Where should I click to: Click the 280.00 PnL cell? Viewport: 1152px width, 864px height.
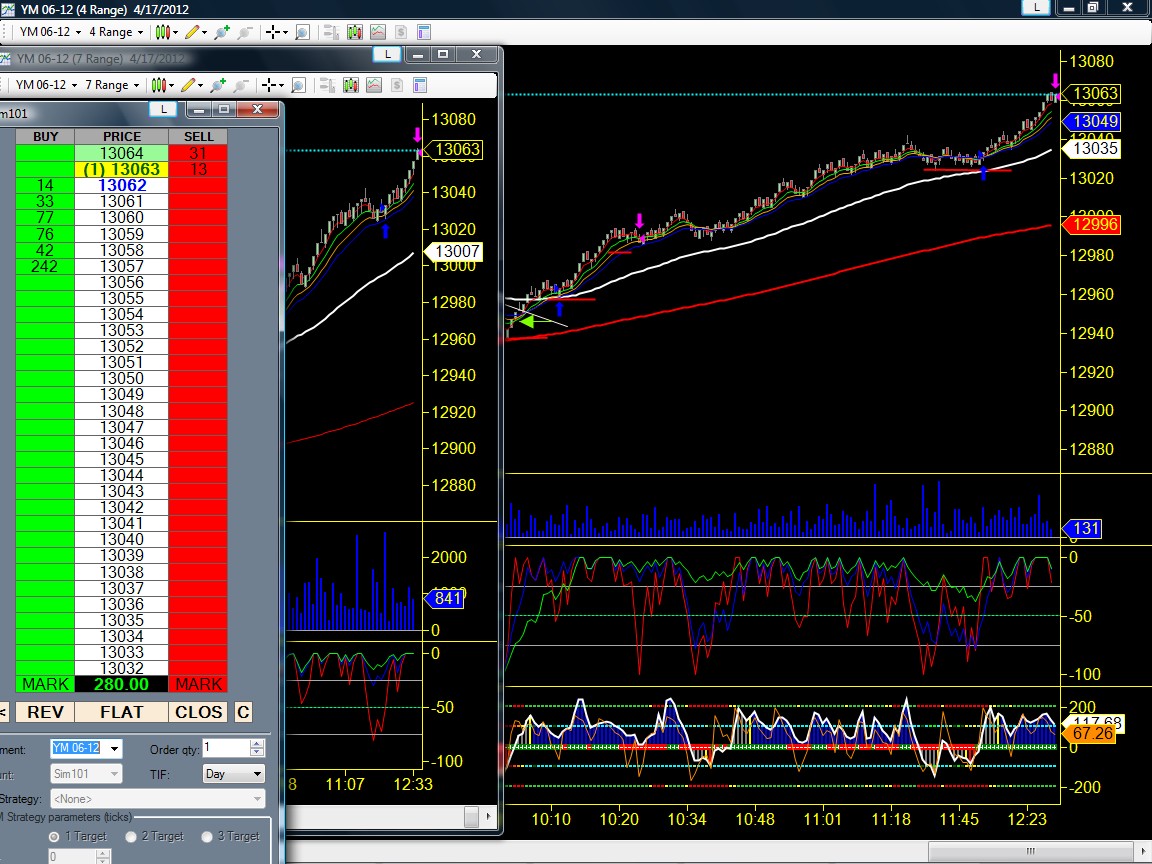coord(121,684)
